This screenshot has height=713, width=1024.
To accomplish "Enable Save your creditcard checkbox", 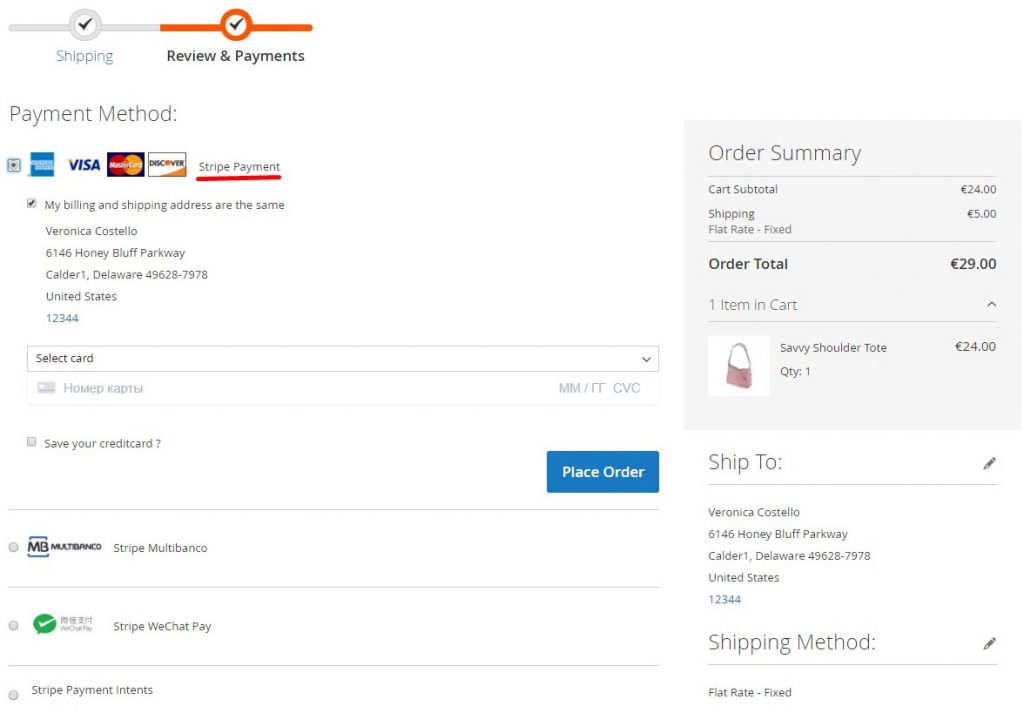I will pos(32,442).
